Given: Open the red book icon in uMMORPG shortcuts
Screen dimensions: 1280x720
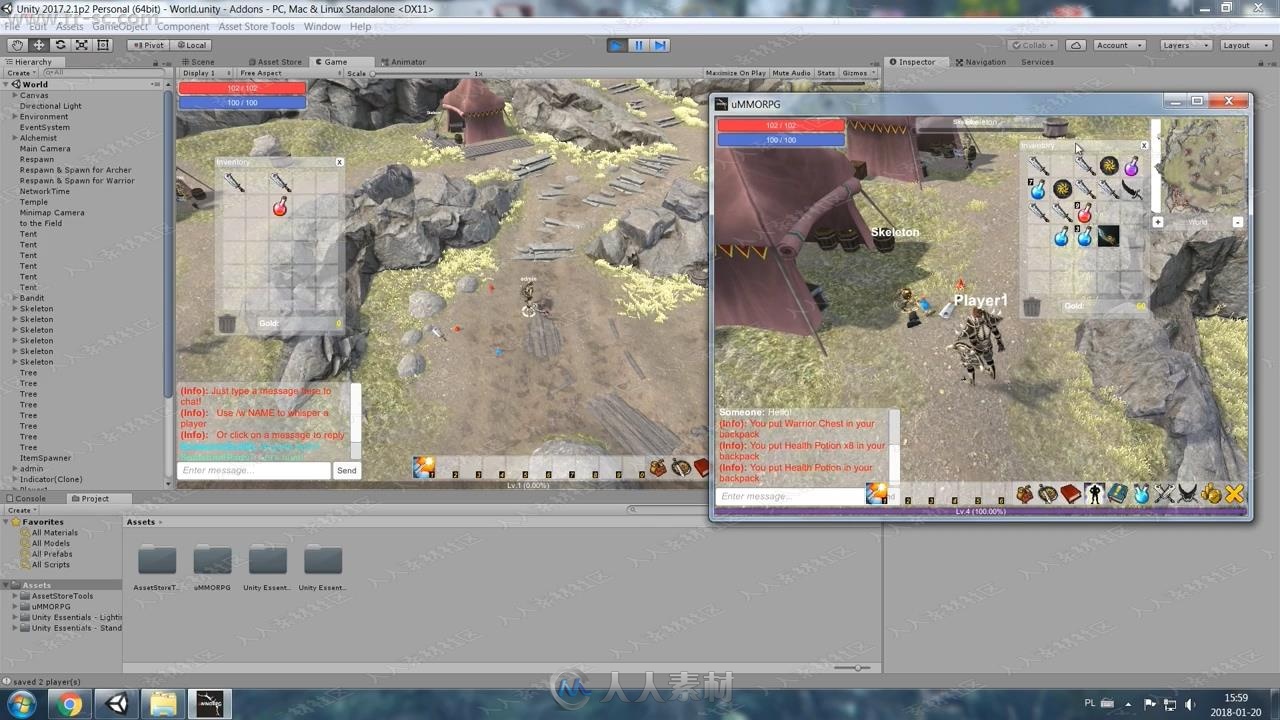Looking at the screenshot, I should [x=1071, y=493].
